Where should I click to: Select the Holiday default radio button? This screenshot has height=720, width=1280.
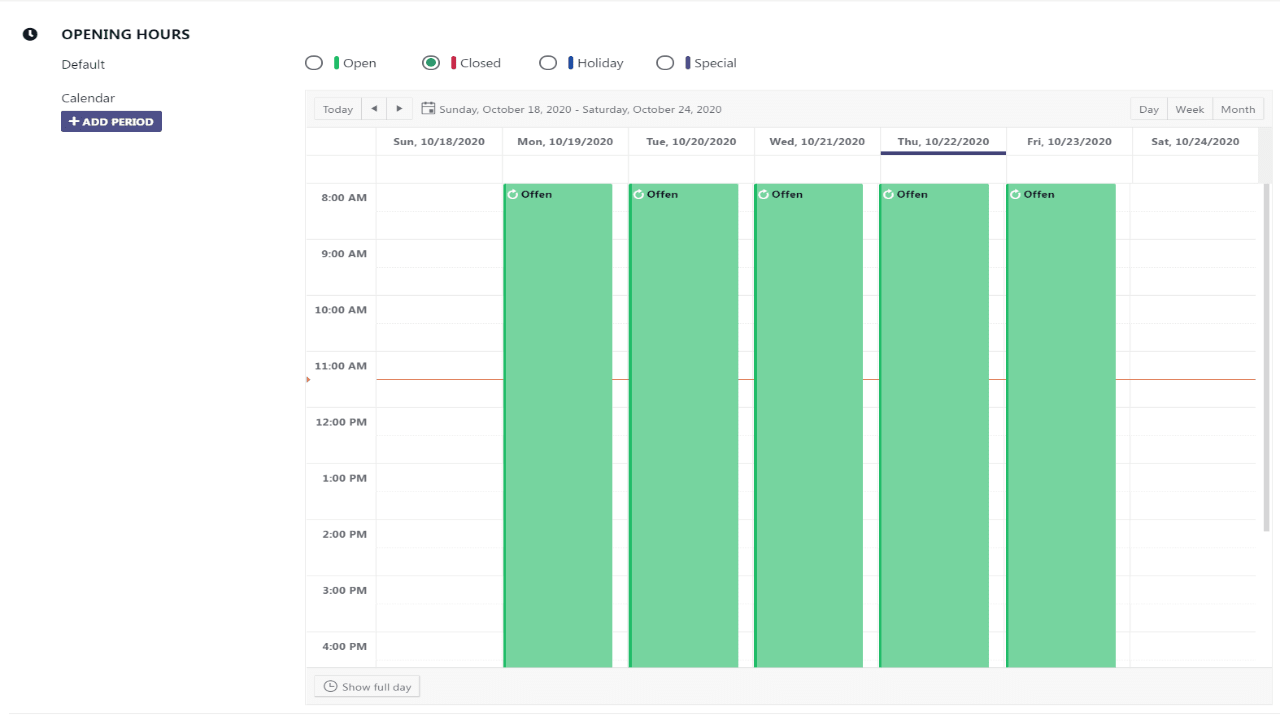548,63
